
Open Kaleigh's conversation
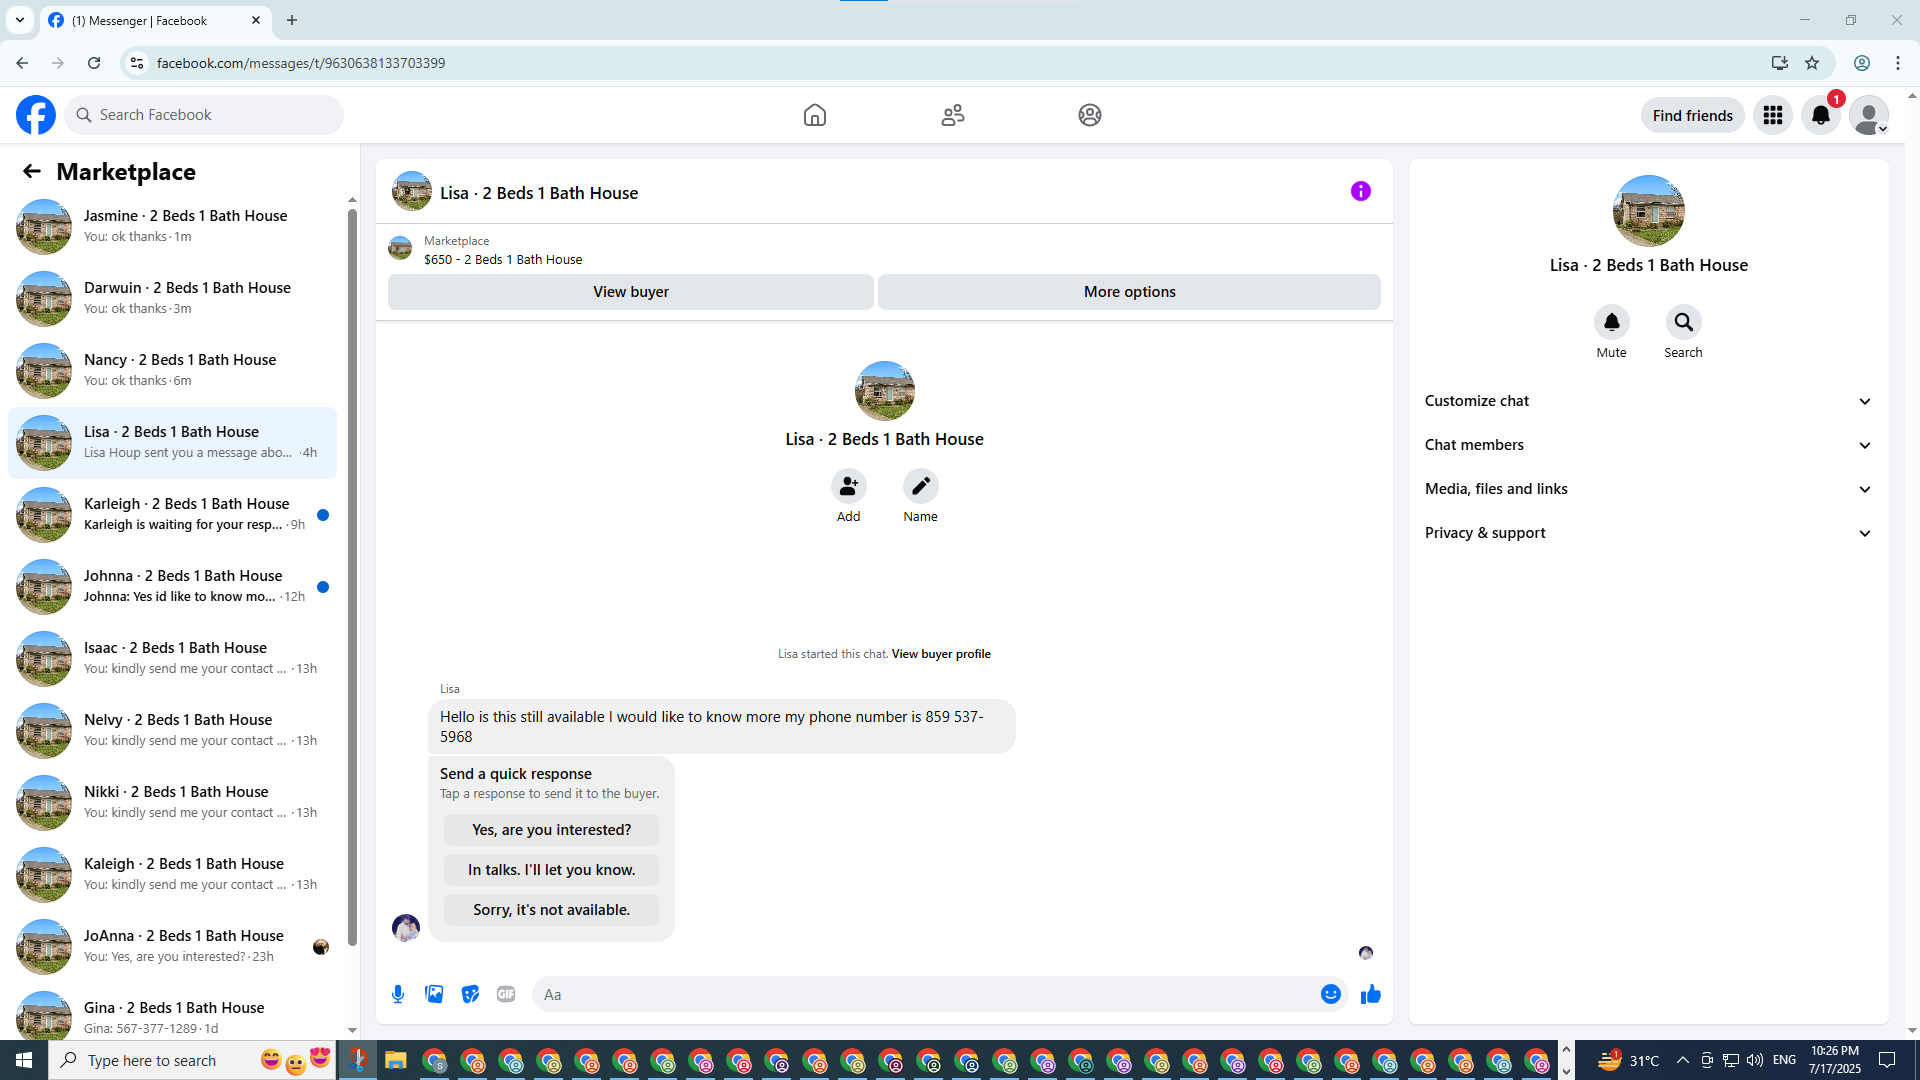(x=172, y=874)
